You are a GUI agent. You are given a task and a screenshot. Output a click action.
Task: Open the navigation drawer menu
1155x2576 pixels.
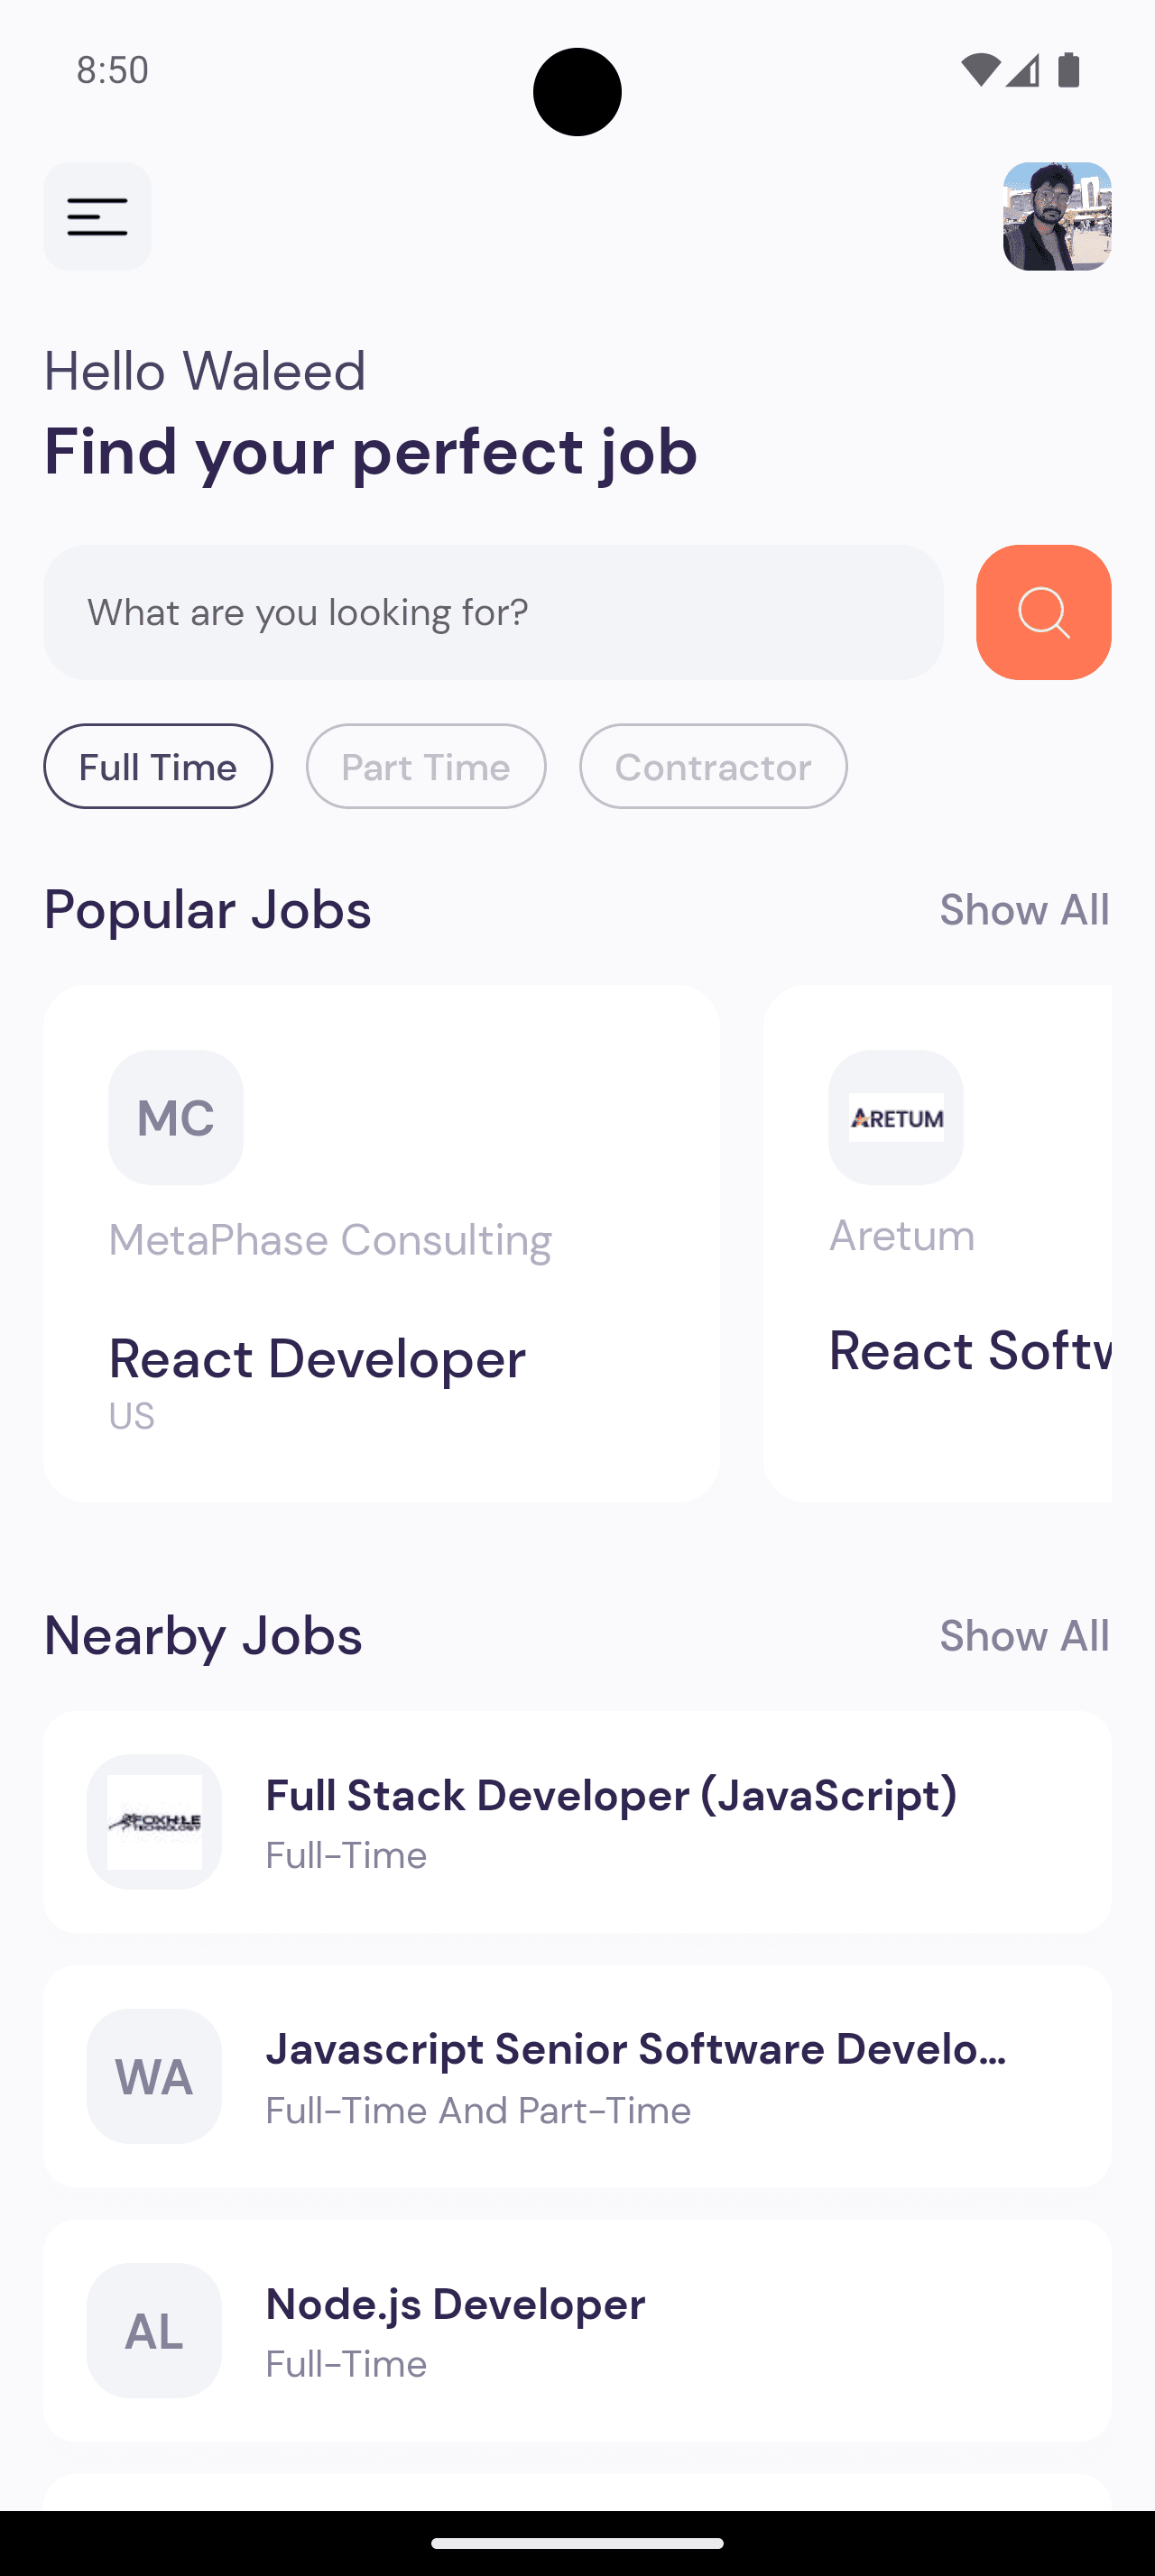97,216
